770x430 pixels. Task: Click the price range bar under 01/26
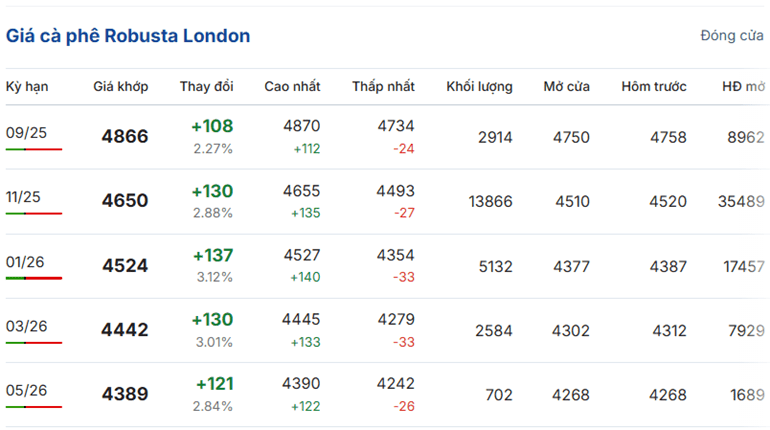[34, 278]
